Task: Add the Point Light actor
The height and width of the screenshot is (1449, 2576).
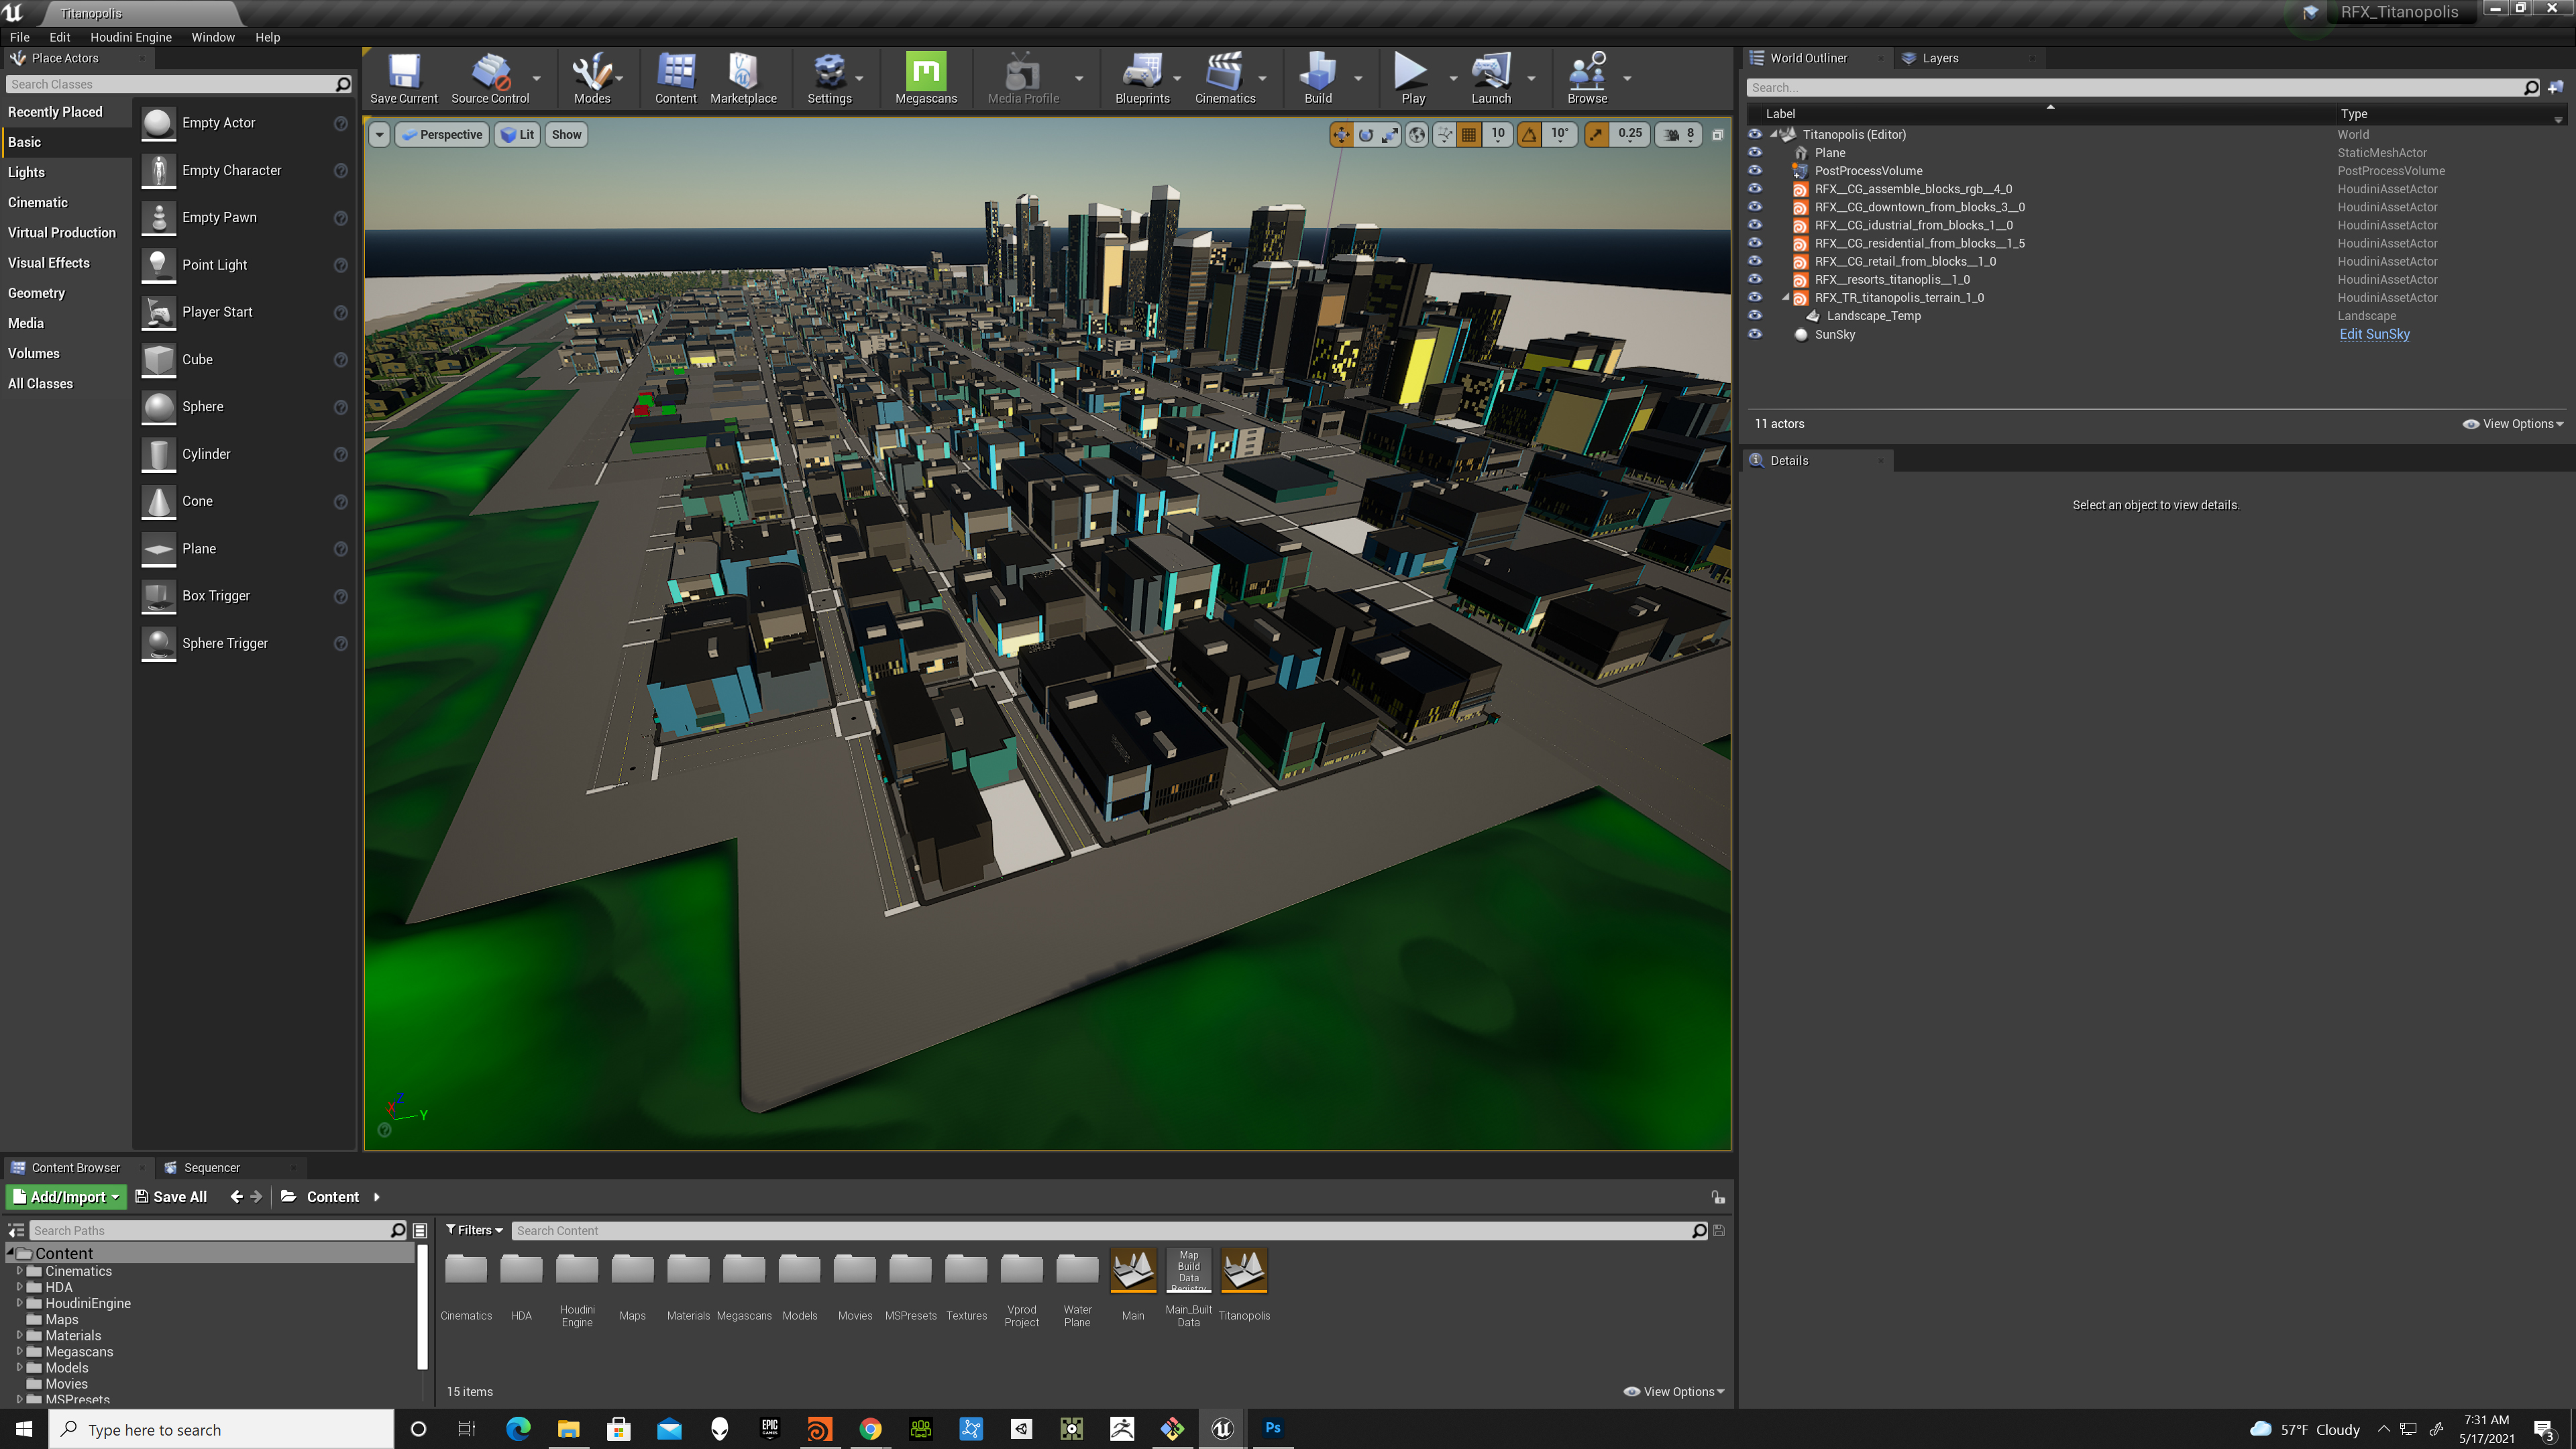Action: (245, 265)
